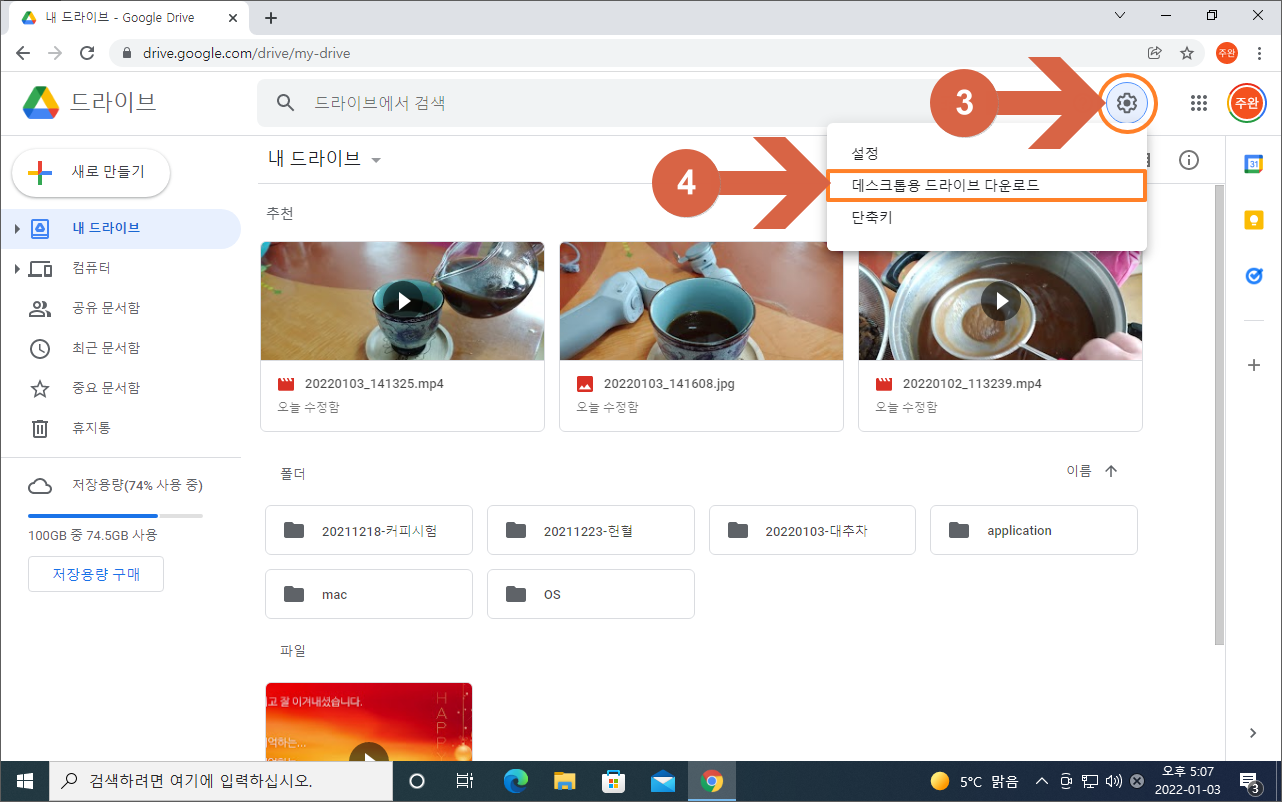Image resolution: width=1282 pixels, height=802 pixels.
Task: Open Mail app from taskbar
Action: [x=663, y=781]
